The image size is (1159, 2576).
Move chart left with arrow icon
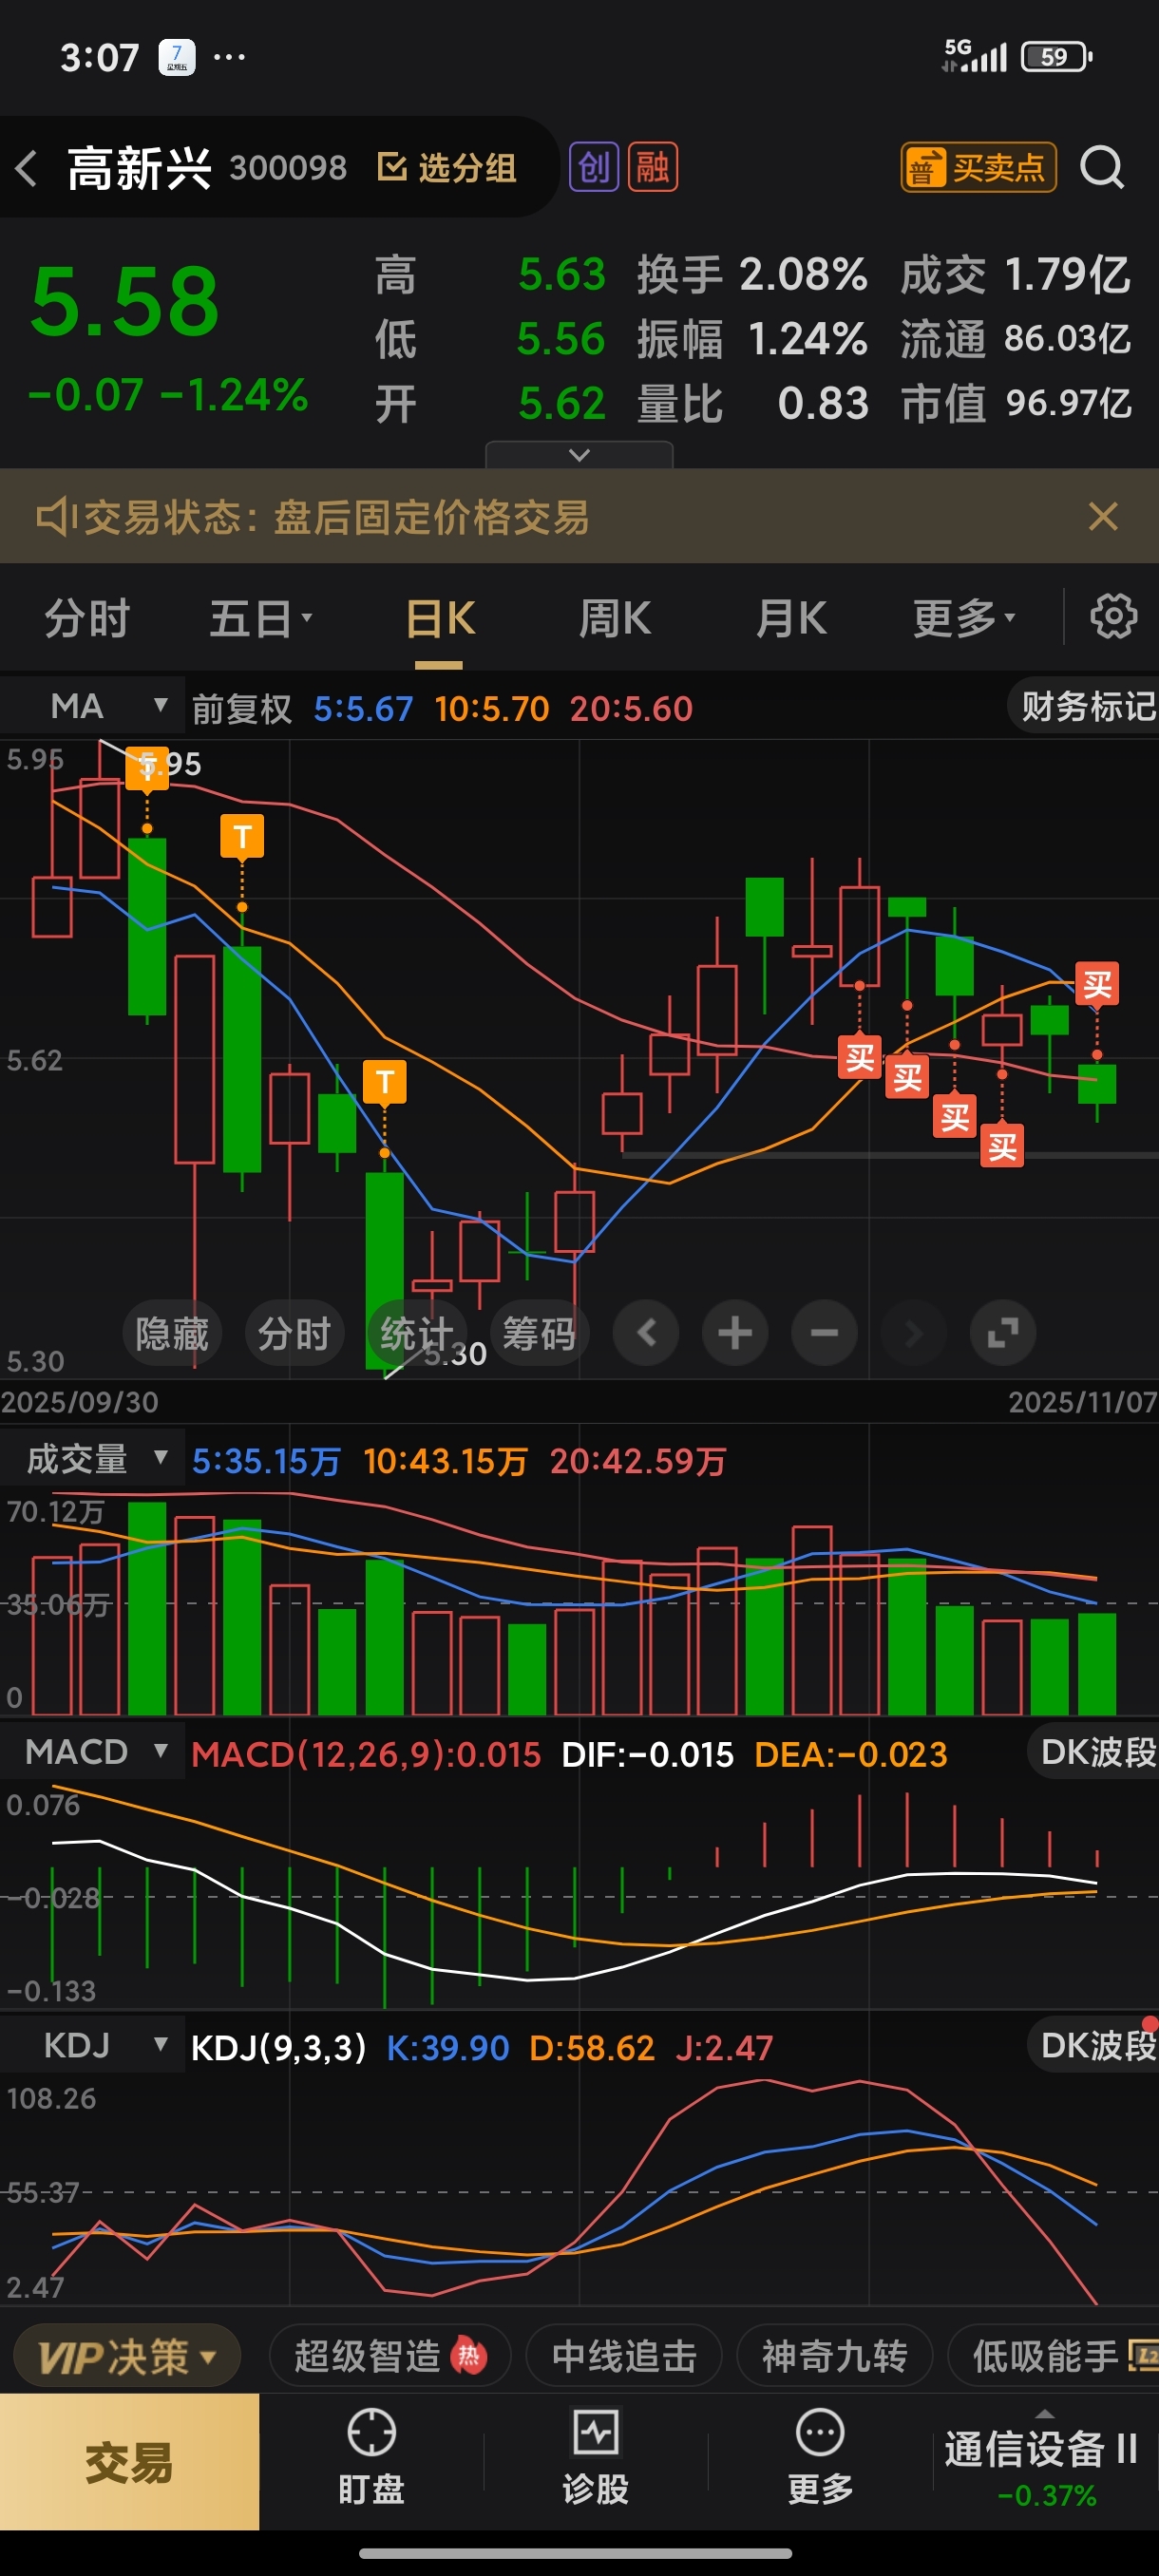click(x=646, y=1333)
